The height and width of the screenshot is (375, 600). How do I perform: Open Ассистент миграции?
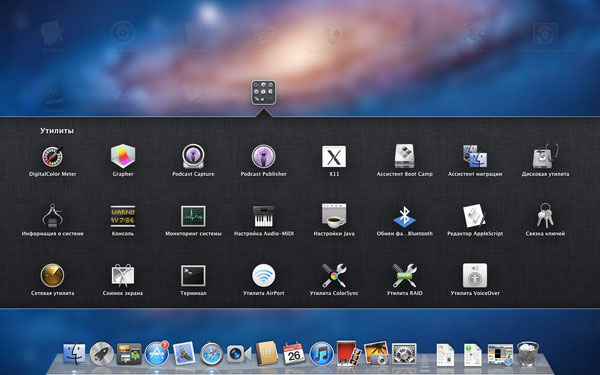475,156
